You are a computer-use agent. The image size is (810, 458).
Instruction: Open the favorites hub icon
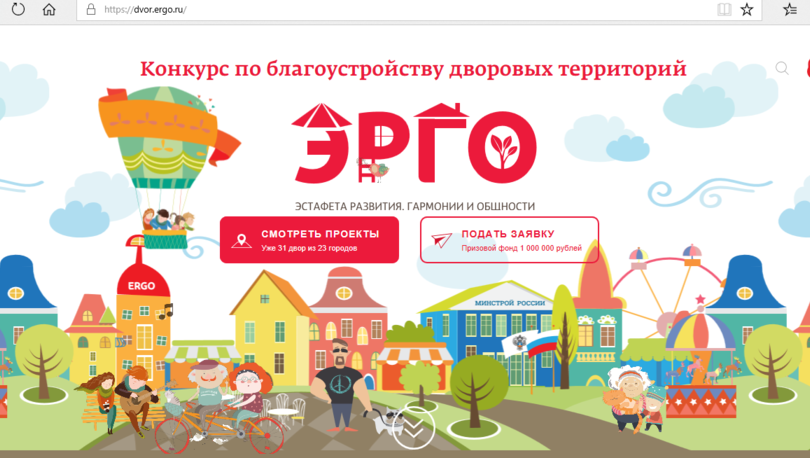click(790, 9)
